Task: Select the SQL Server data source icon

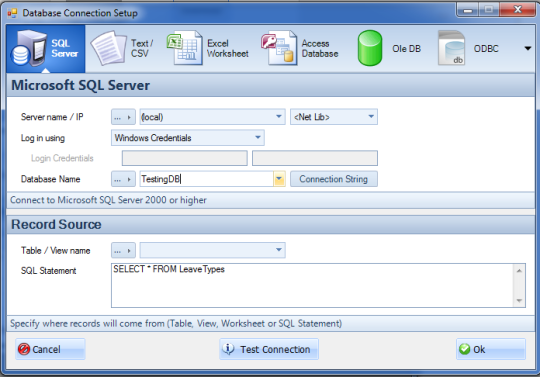Action: [29, 48]
